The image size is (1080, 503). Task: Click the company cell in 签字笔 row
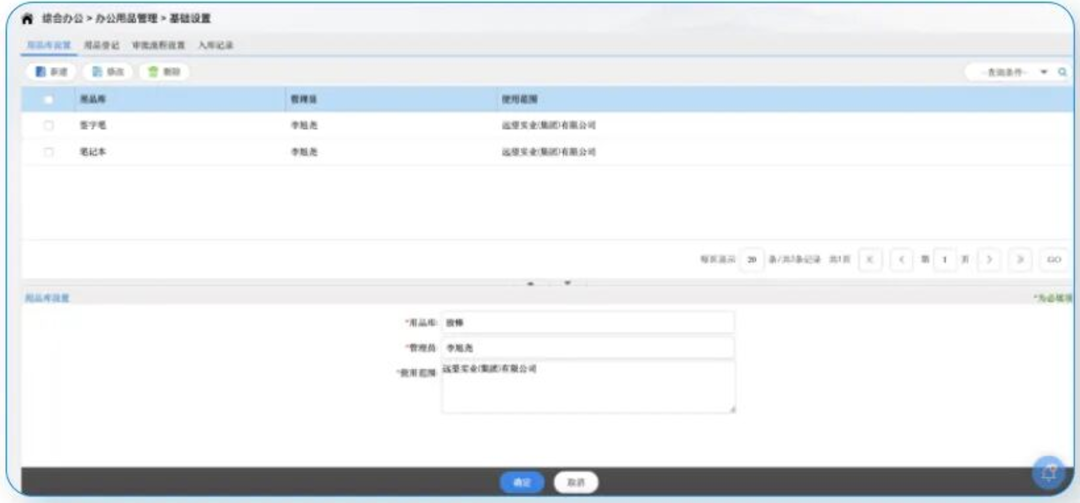click(548, 125)
